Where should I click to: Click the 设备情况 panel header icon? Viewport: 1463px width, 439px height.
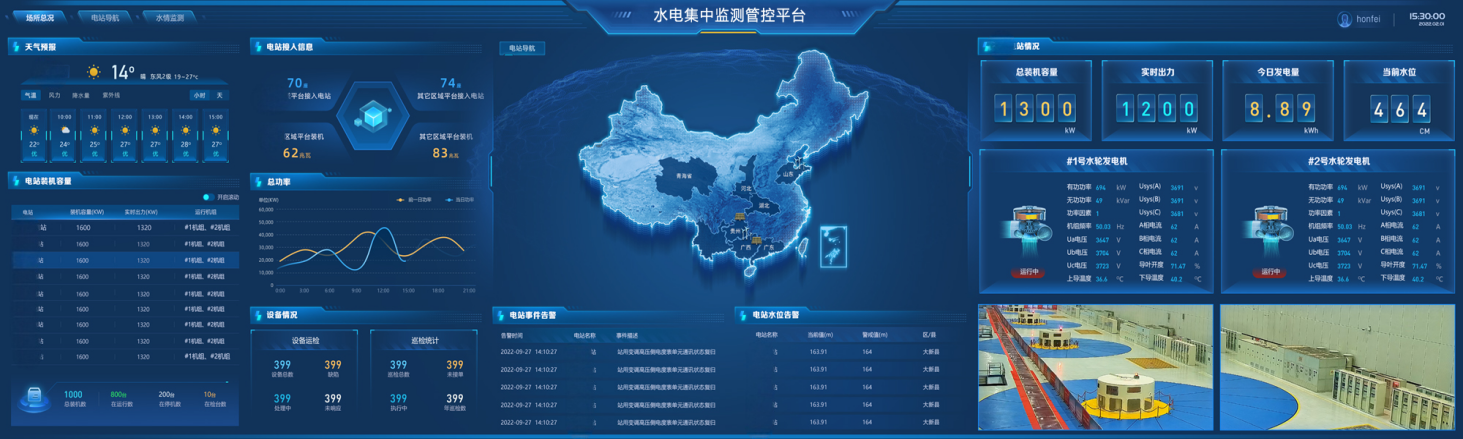pos(258,315)
